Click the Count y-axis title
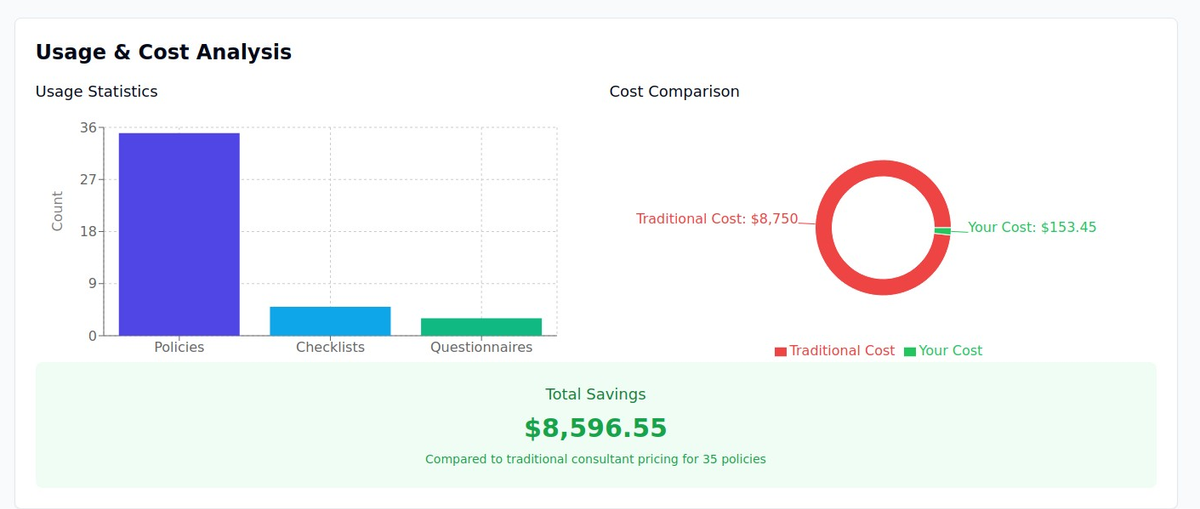The height and width of the screenshot is (509, 1200). pos(57,211)
